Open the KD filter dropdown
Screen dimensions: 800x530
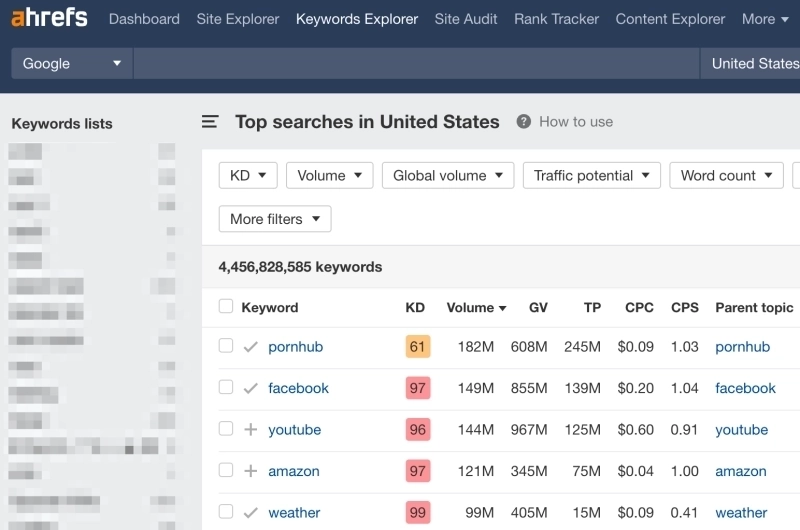(248, 175)
